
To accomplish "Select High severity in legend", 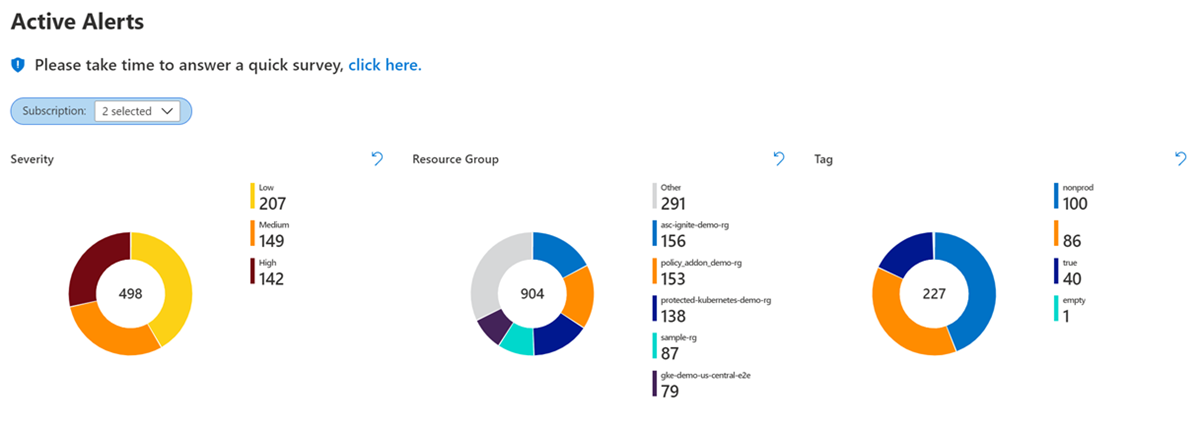I will [268, 272].
